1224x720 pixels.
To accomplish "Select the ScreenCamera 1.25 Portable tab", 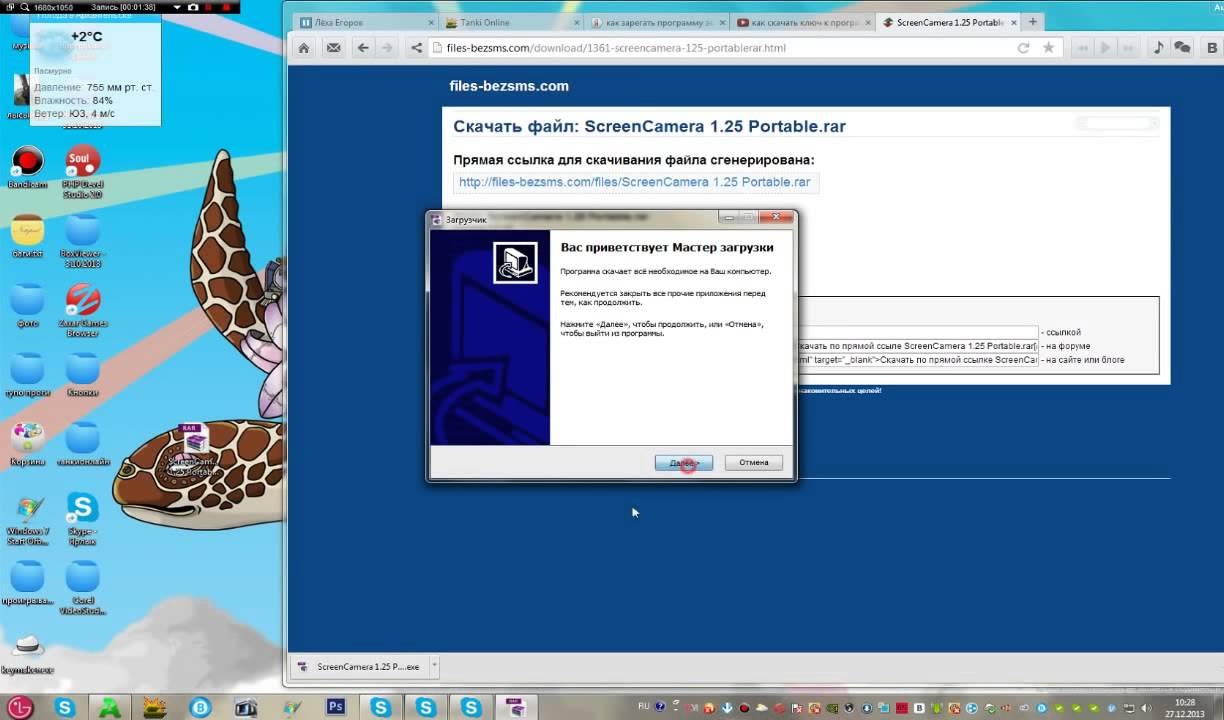I will tap(947, 22).
